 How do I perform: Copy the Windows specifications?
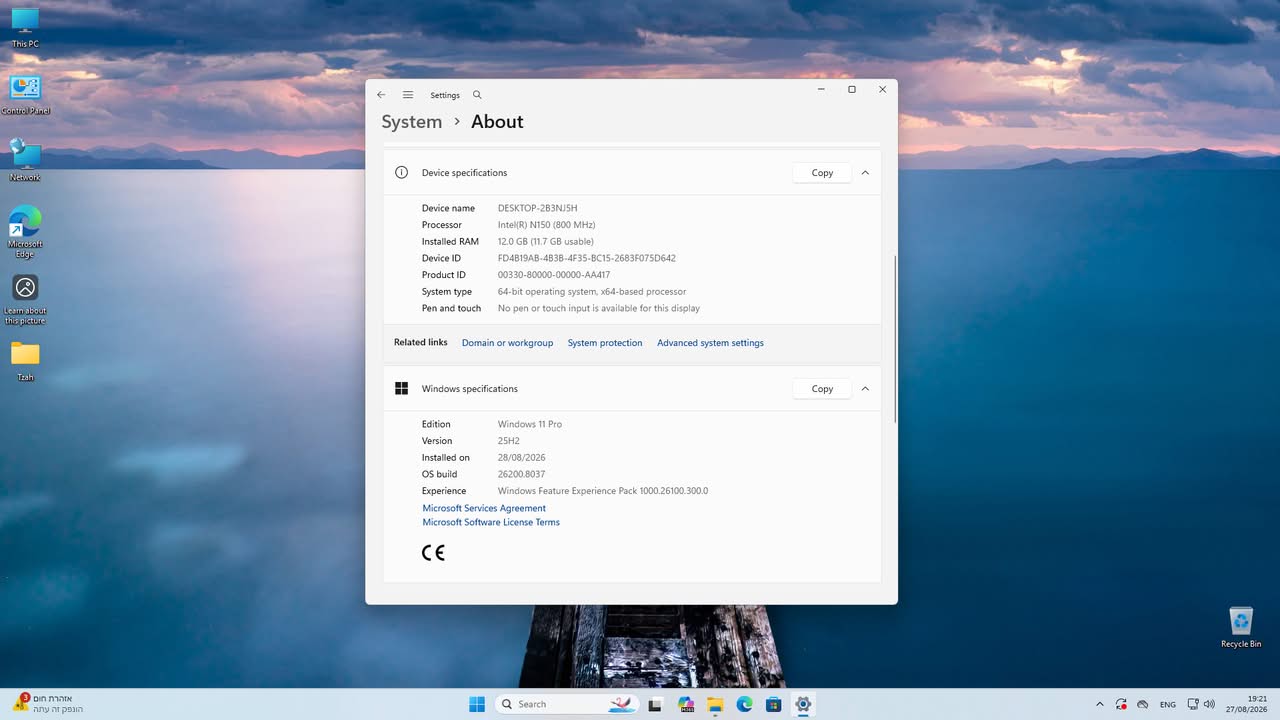click(x=822, y=388)
